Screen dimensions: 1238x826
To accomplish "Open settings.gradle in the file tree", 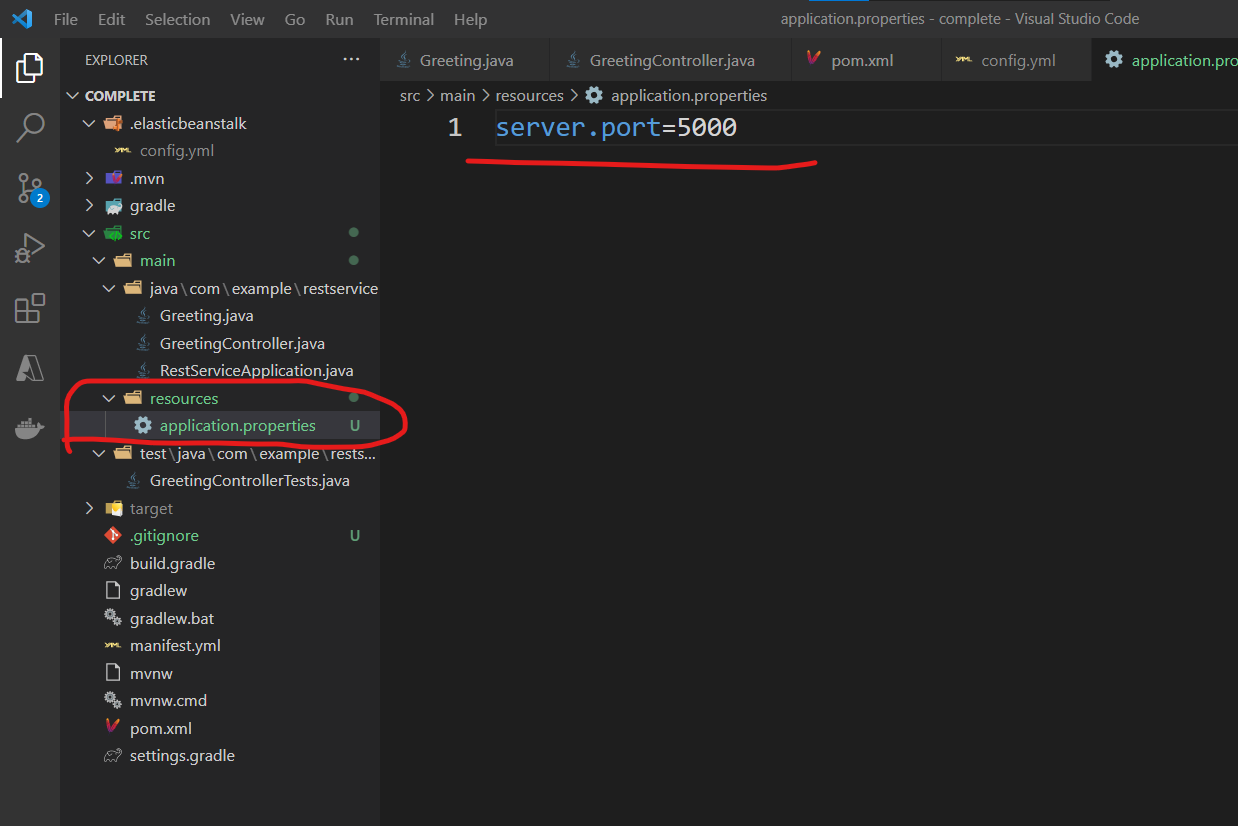I will click(182, 756).
